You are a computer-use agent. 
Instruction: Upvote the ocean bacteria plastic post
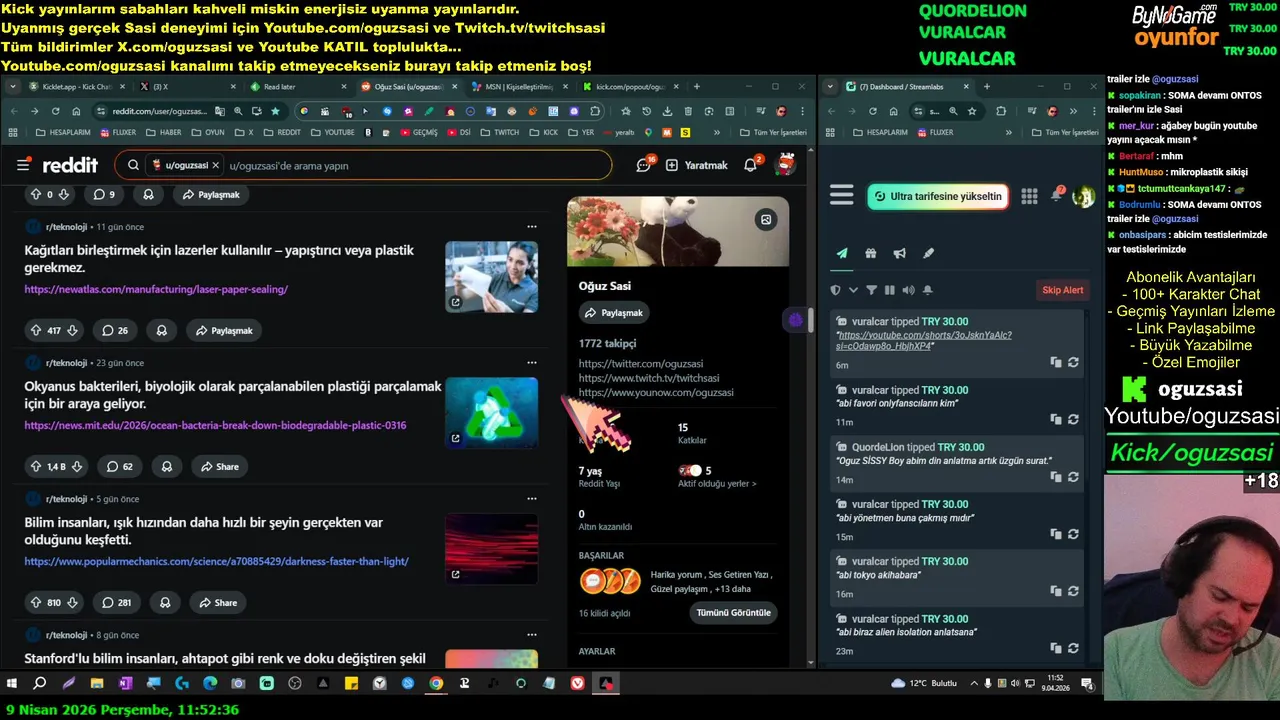[36, 466]
